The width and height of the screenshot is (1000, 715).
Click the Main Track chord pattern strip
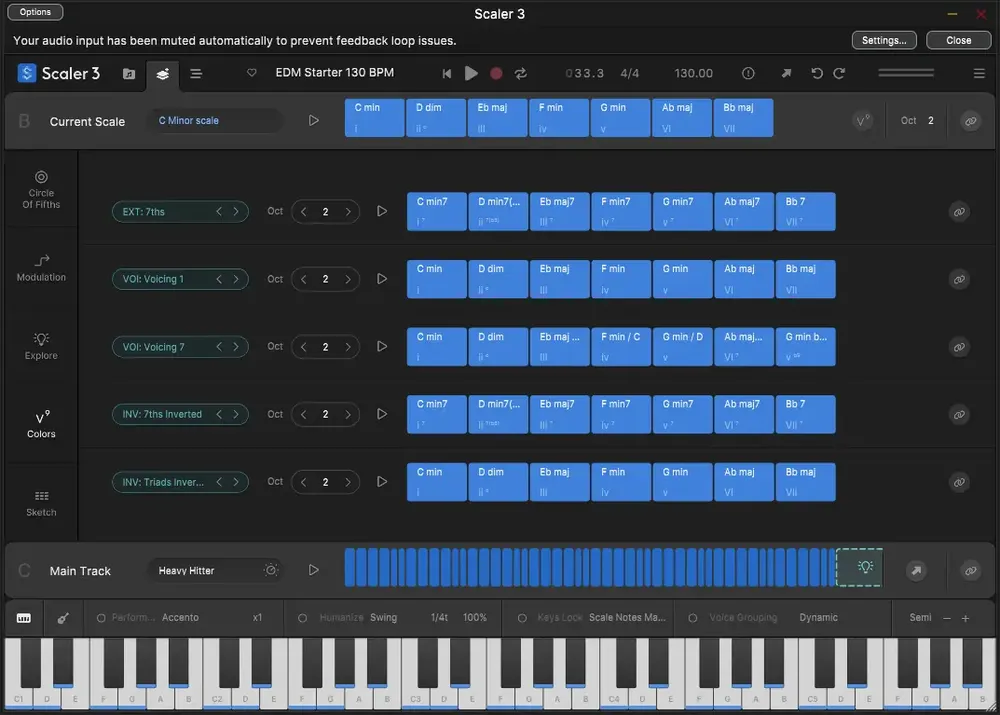point(590,567)
